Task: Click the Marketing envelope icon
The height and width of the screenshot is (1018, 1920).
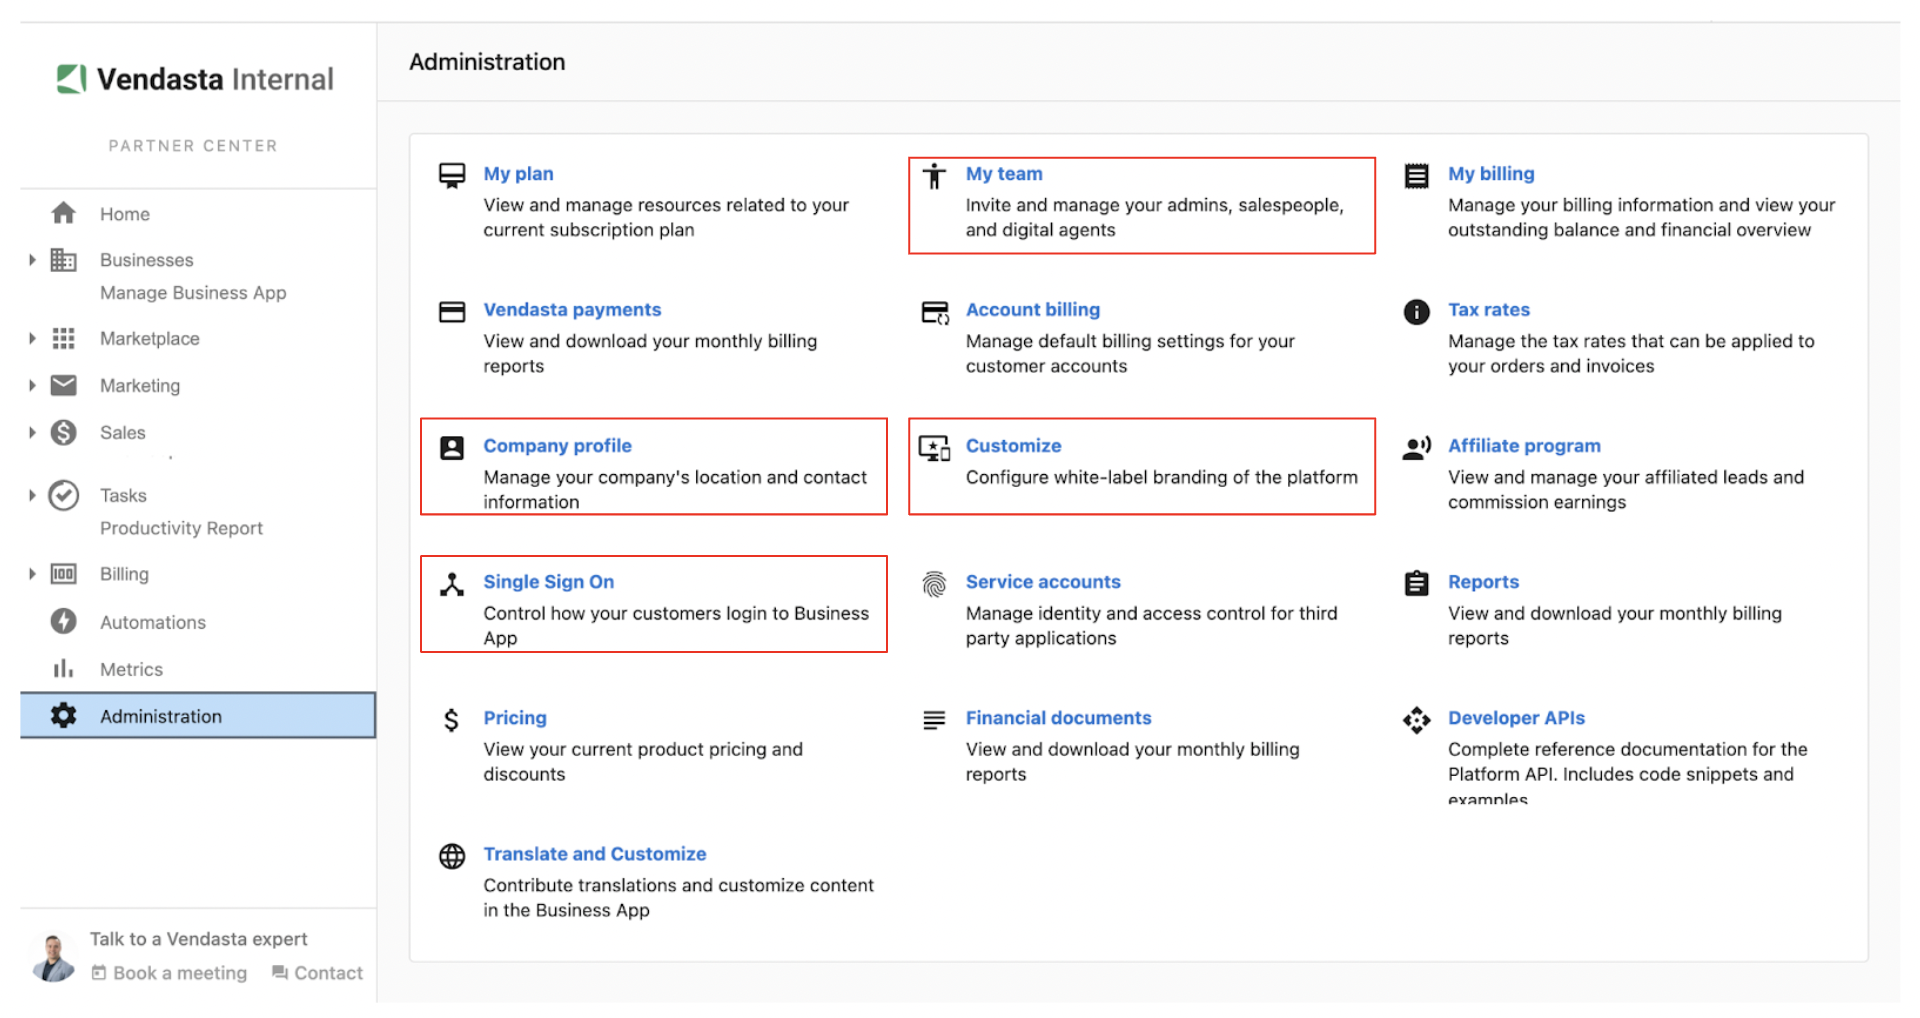Action: (x=64, y=385)
